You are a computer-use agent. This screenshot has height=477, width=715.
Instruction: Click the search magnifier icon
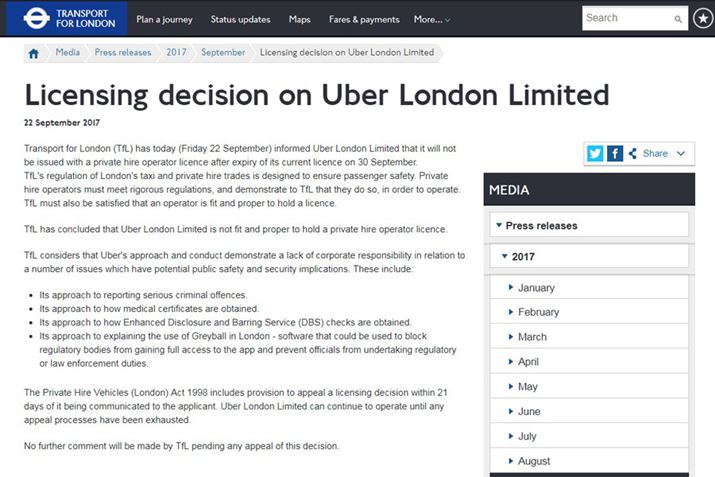[x=679, y=18]
